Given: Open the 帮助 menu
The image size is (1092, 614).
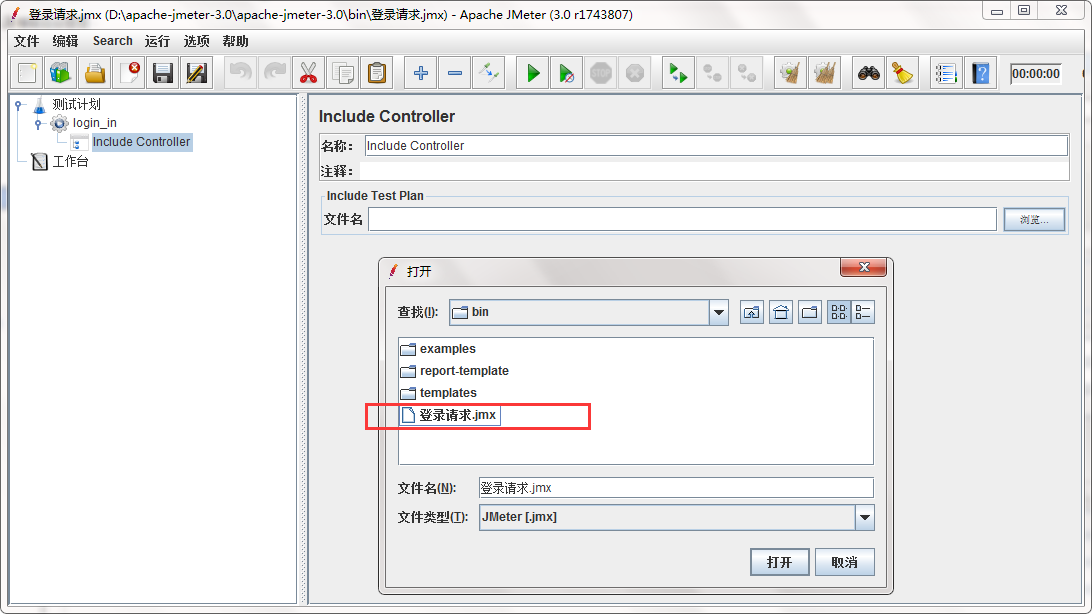Looking at the screenshot, I should tap(235, 41).
